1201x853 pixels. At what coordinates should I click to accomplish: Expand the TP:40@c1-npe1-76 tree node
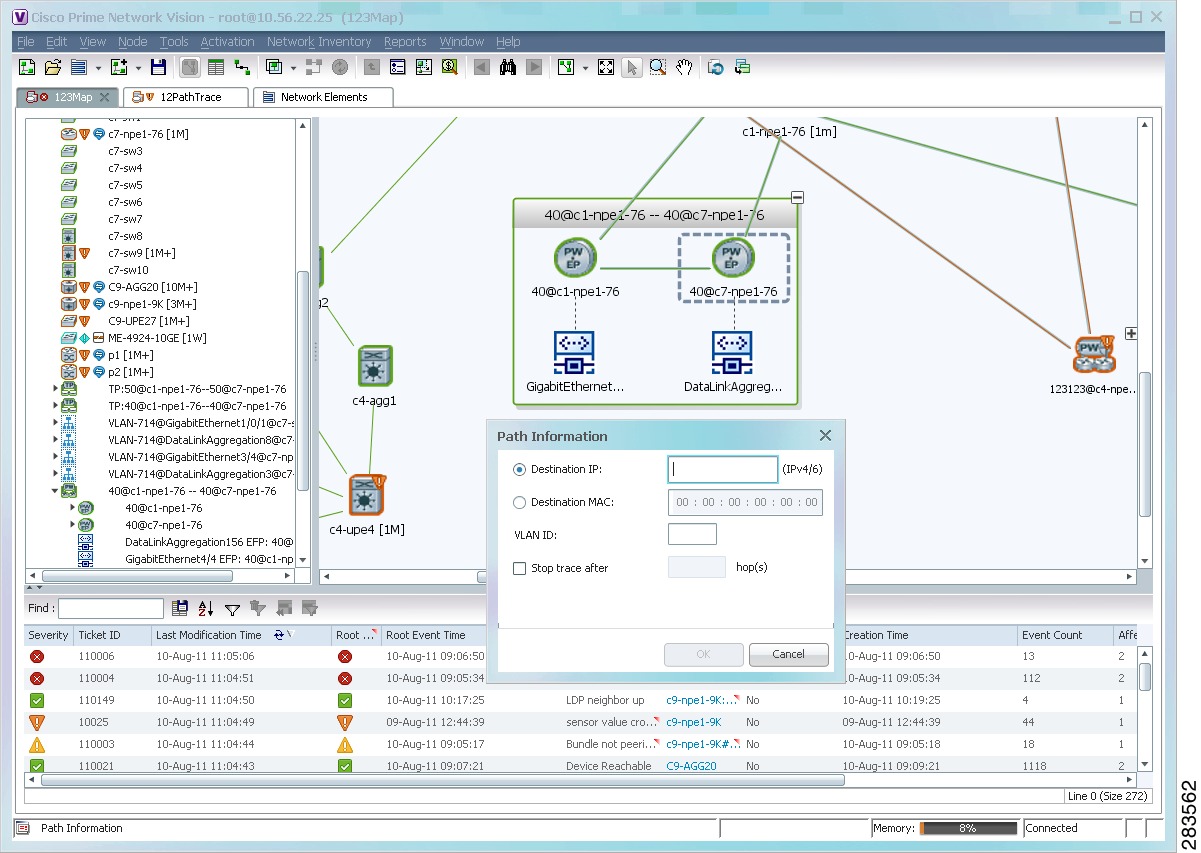tap(55, 406)
